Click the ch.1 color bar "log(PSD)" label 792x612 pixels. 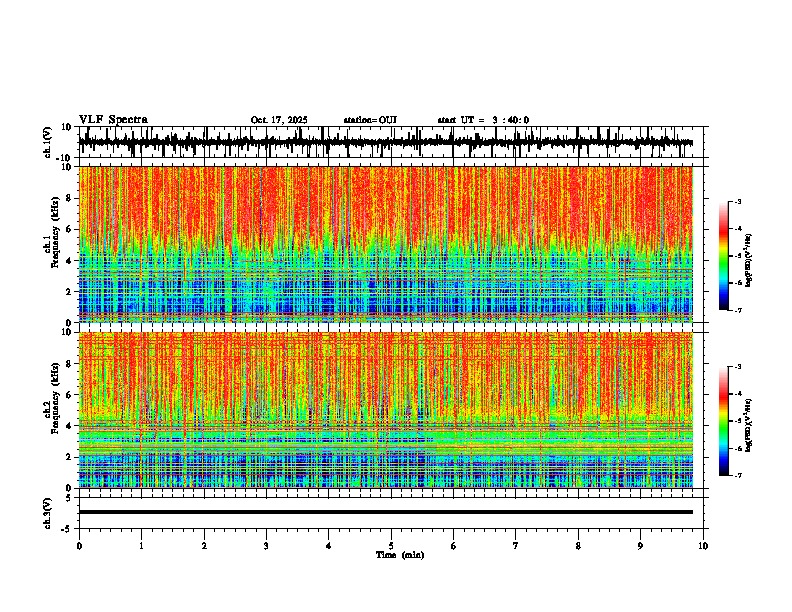pyautogui.click(x=749, y=261)
